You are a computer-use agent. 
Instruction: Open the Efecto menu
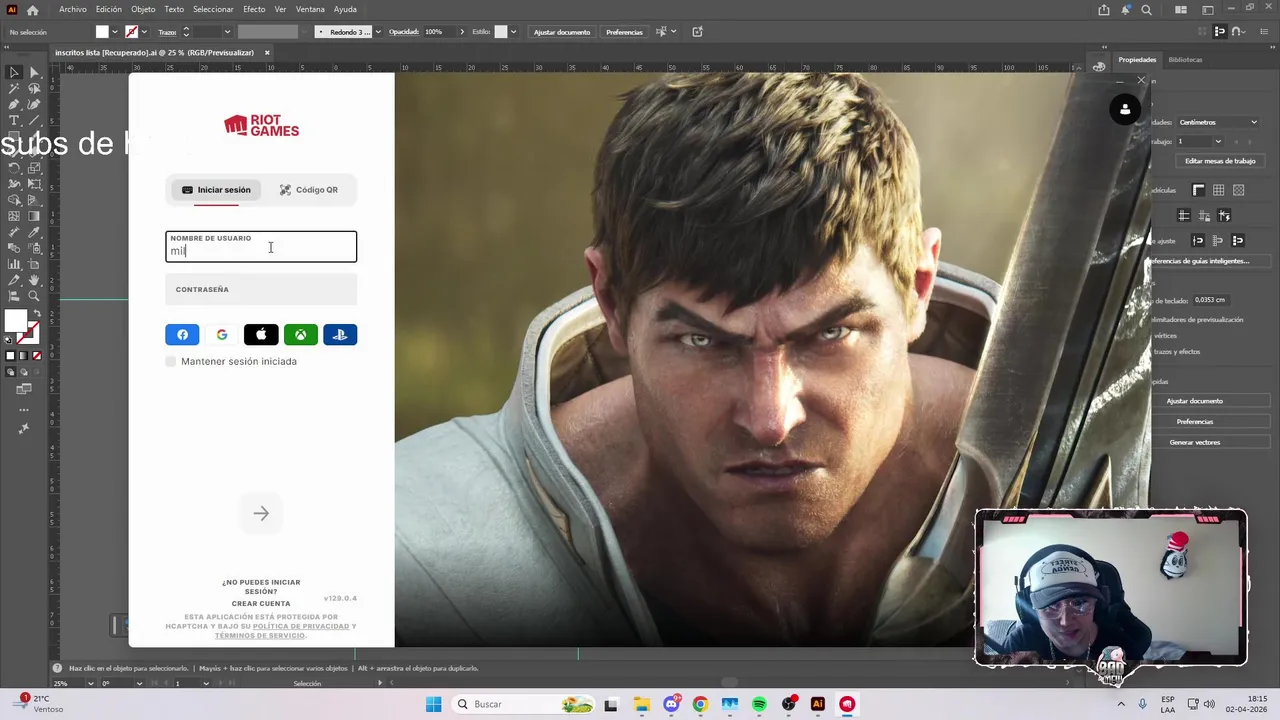pyautogui.click(x=254, y=9)
